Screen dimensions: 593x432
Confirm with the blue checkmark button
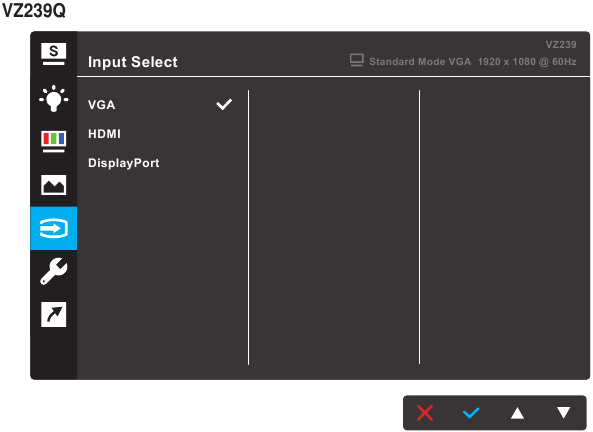point(471,413)
